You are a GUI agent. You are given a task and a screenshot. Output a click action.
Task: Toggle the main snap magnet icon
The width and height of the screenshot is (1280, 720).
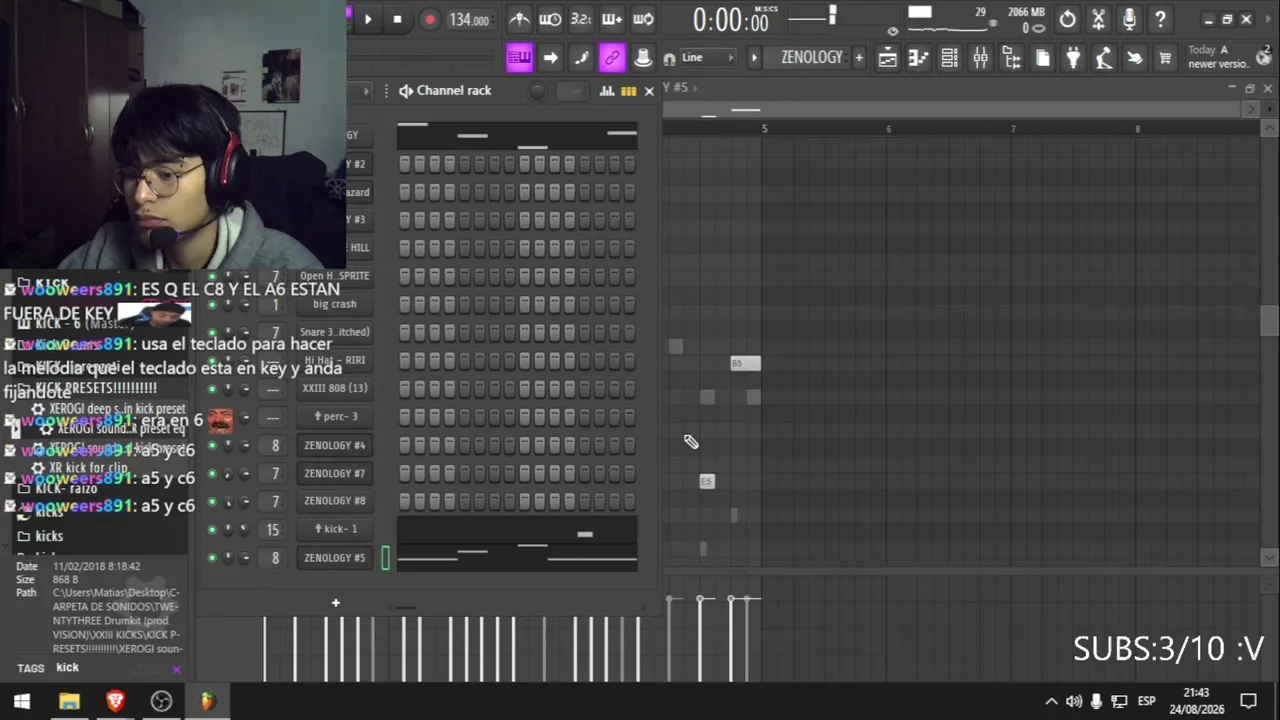(x=669, y=59)
